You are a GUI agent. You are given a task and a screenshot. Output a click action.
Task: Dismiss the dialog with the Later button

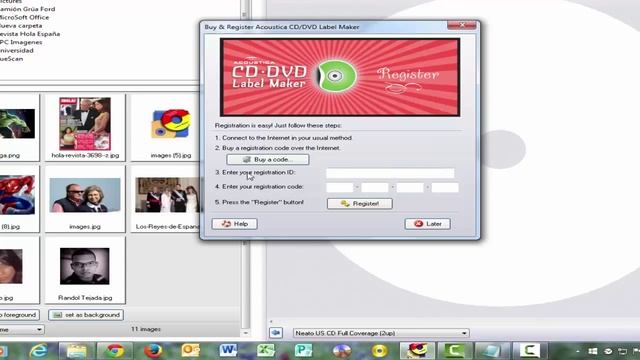[x=427, y=224]
